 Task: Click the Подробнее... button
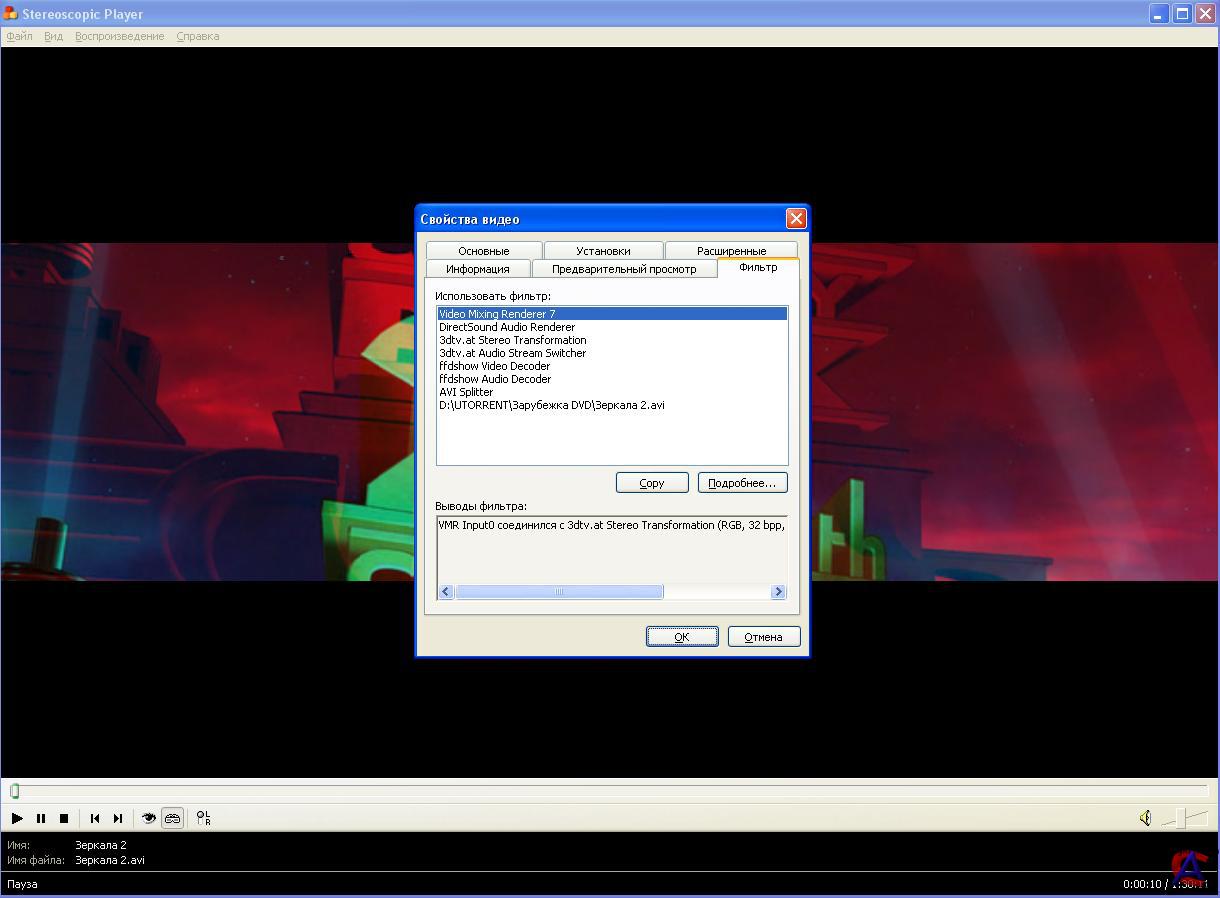point(742,483)
